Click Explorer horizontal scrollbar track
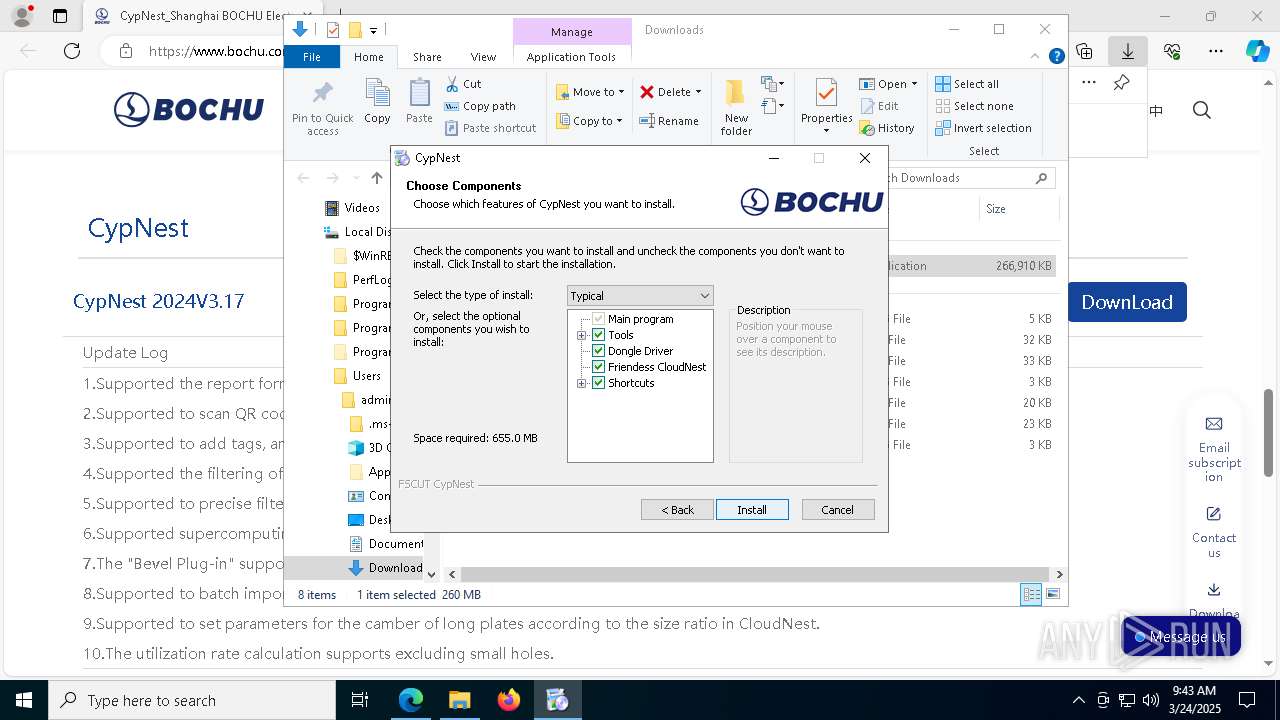 [x=755, y=575]
